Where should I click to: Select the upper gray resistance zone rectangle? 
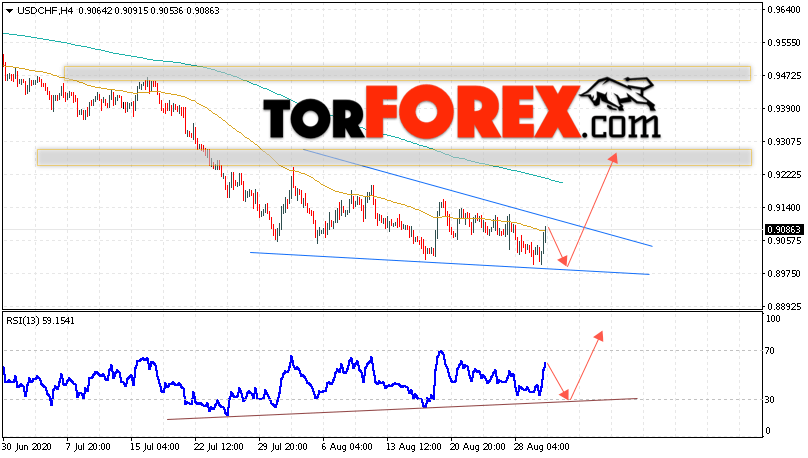point(407,73)
